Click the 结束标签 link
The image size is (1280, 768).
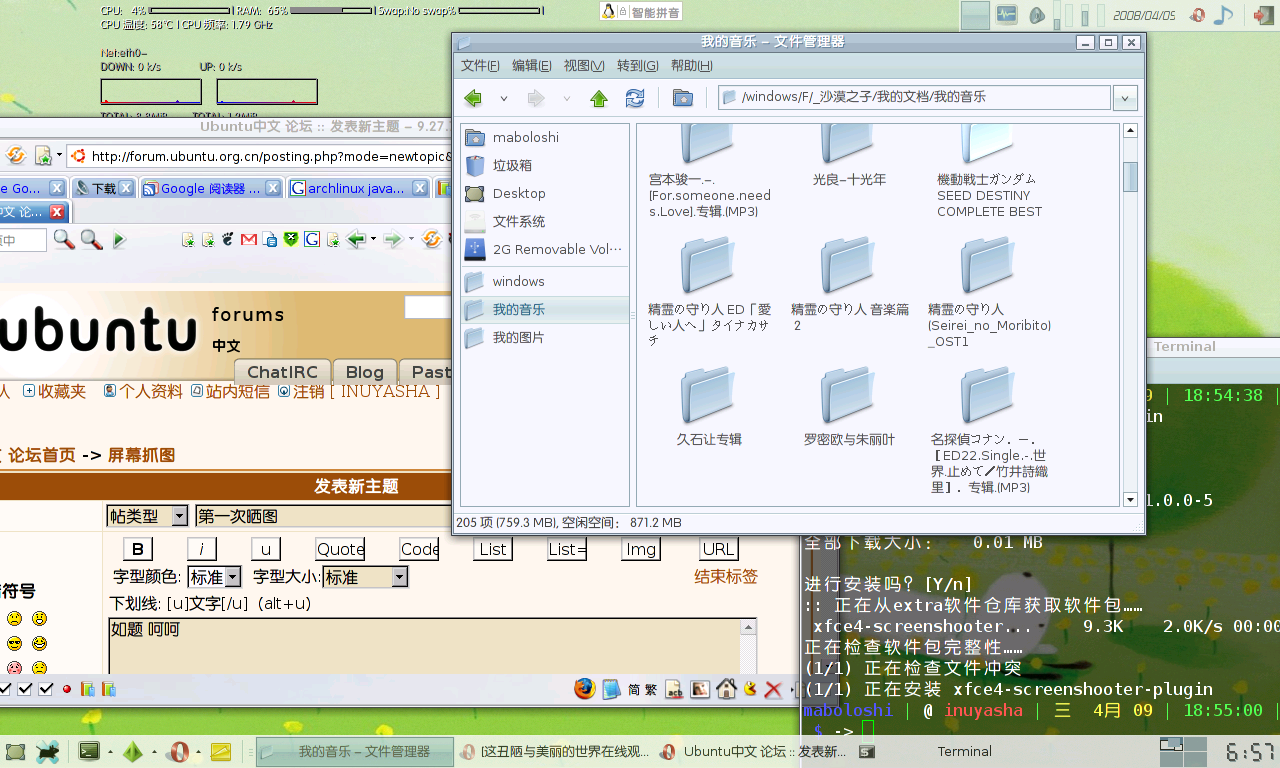point(726,577)
